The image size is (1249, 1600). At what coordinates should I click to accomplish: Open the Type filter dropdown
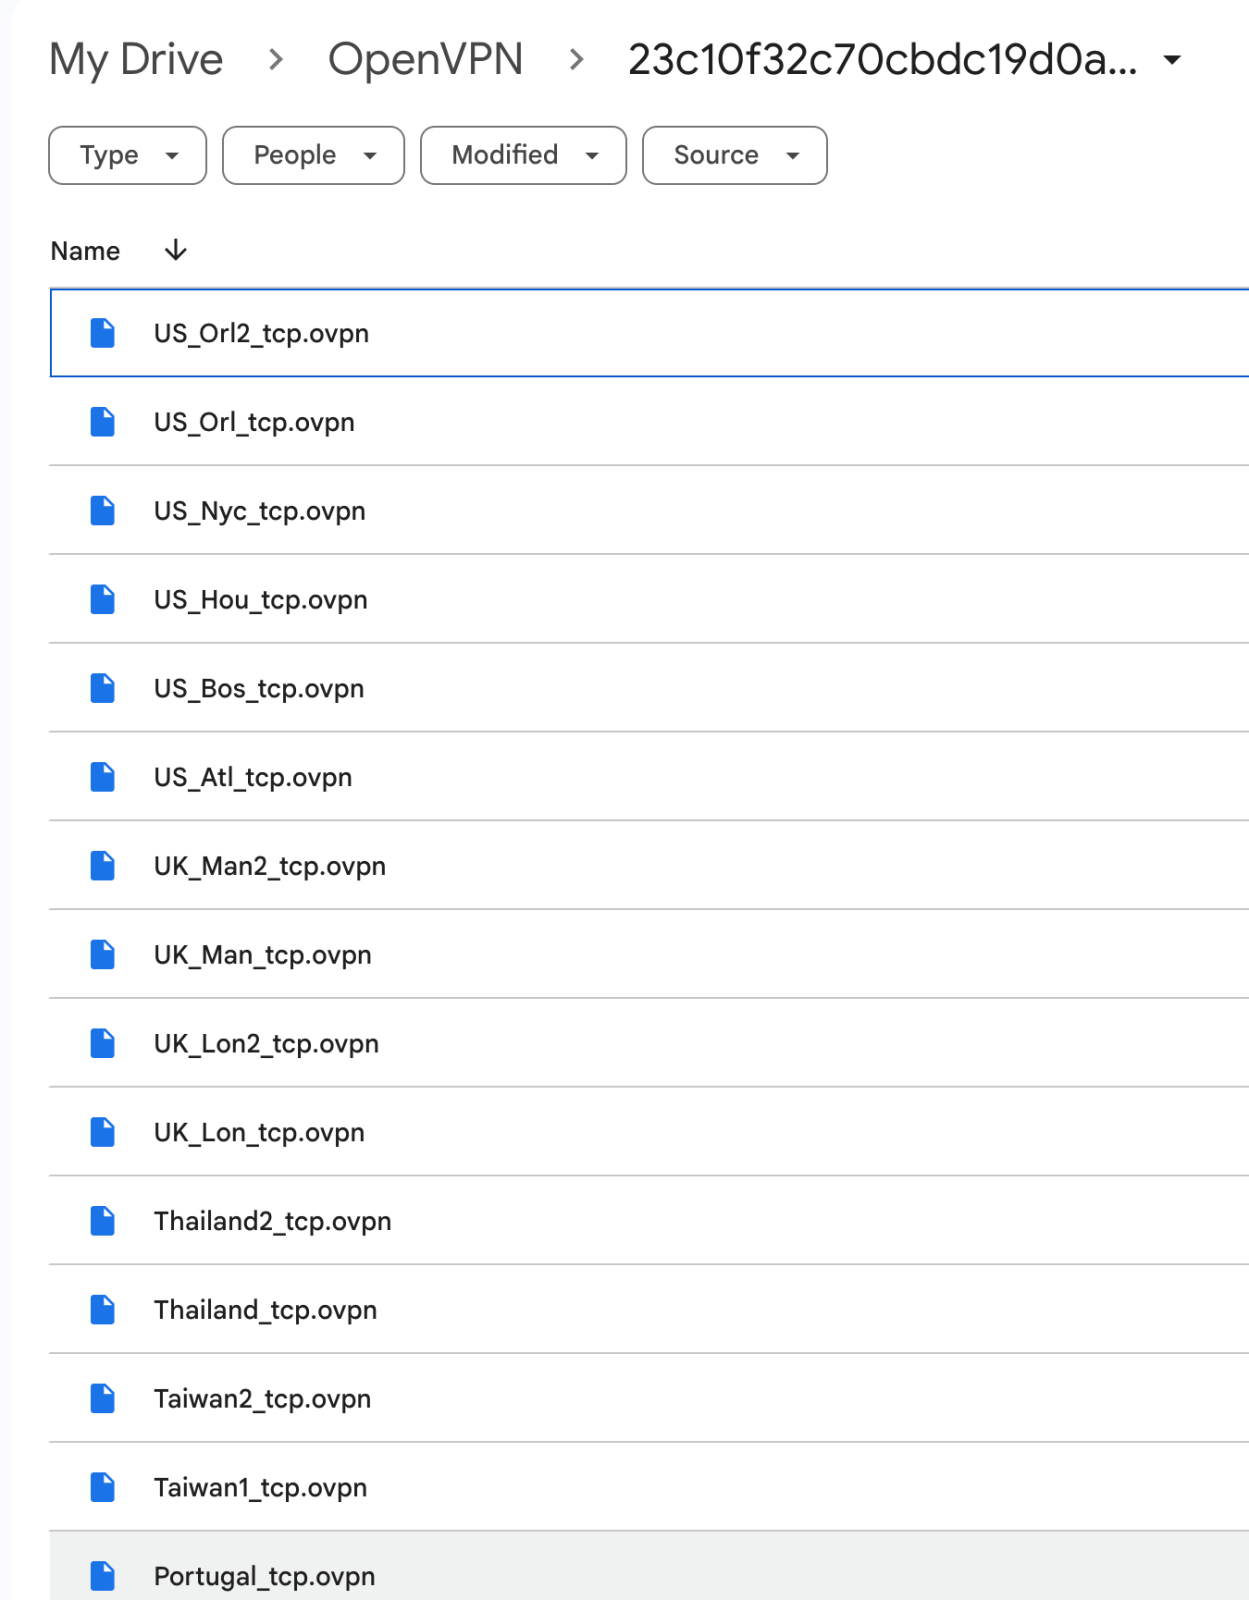point(127,155)
